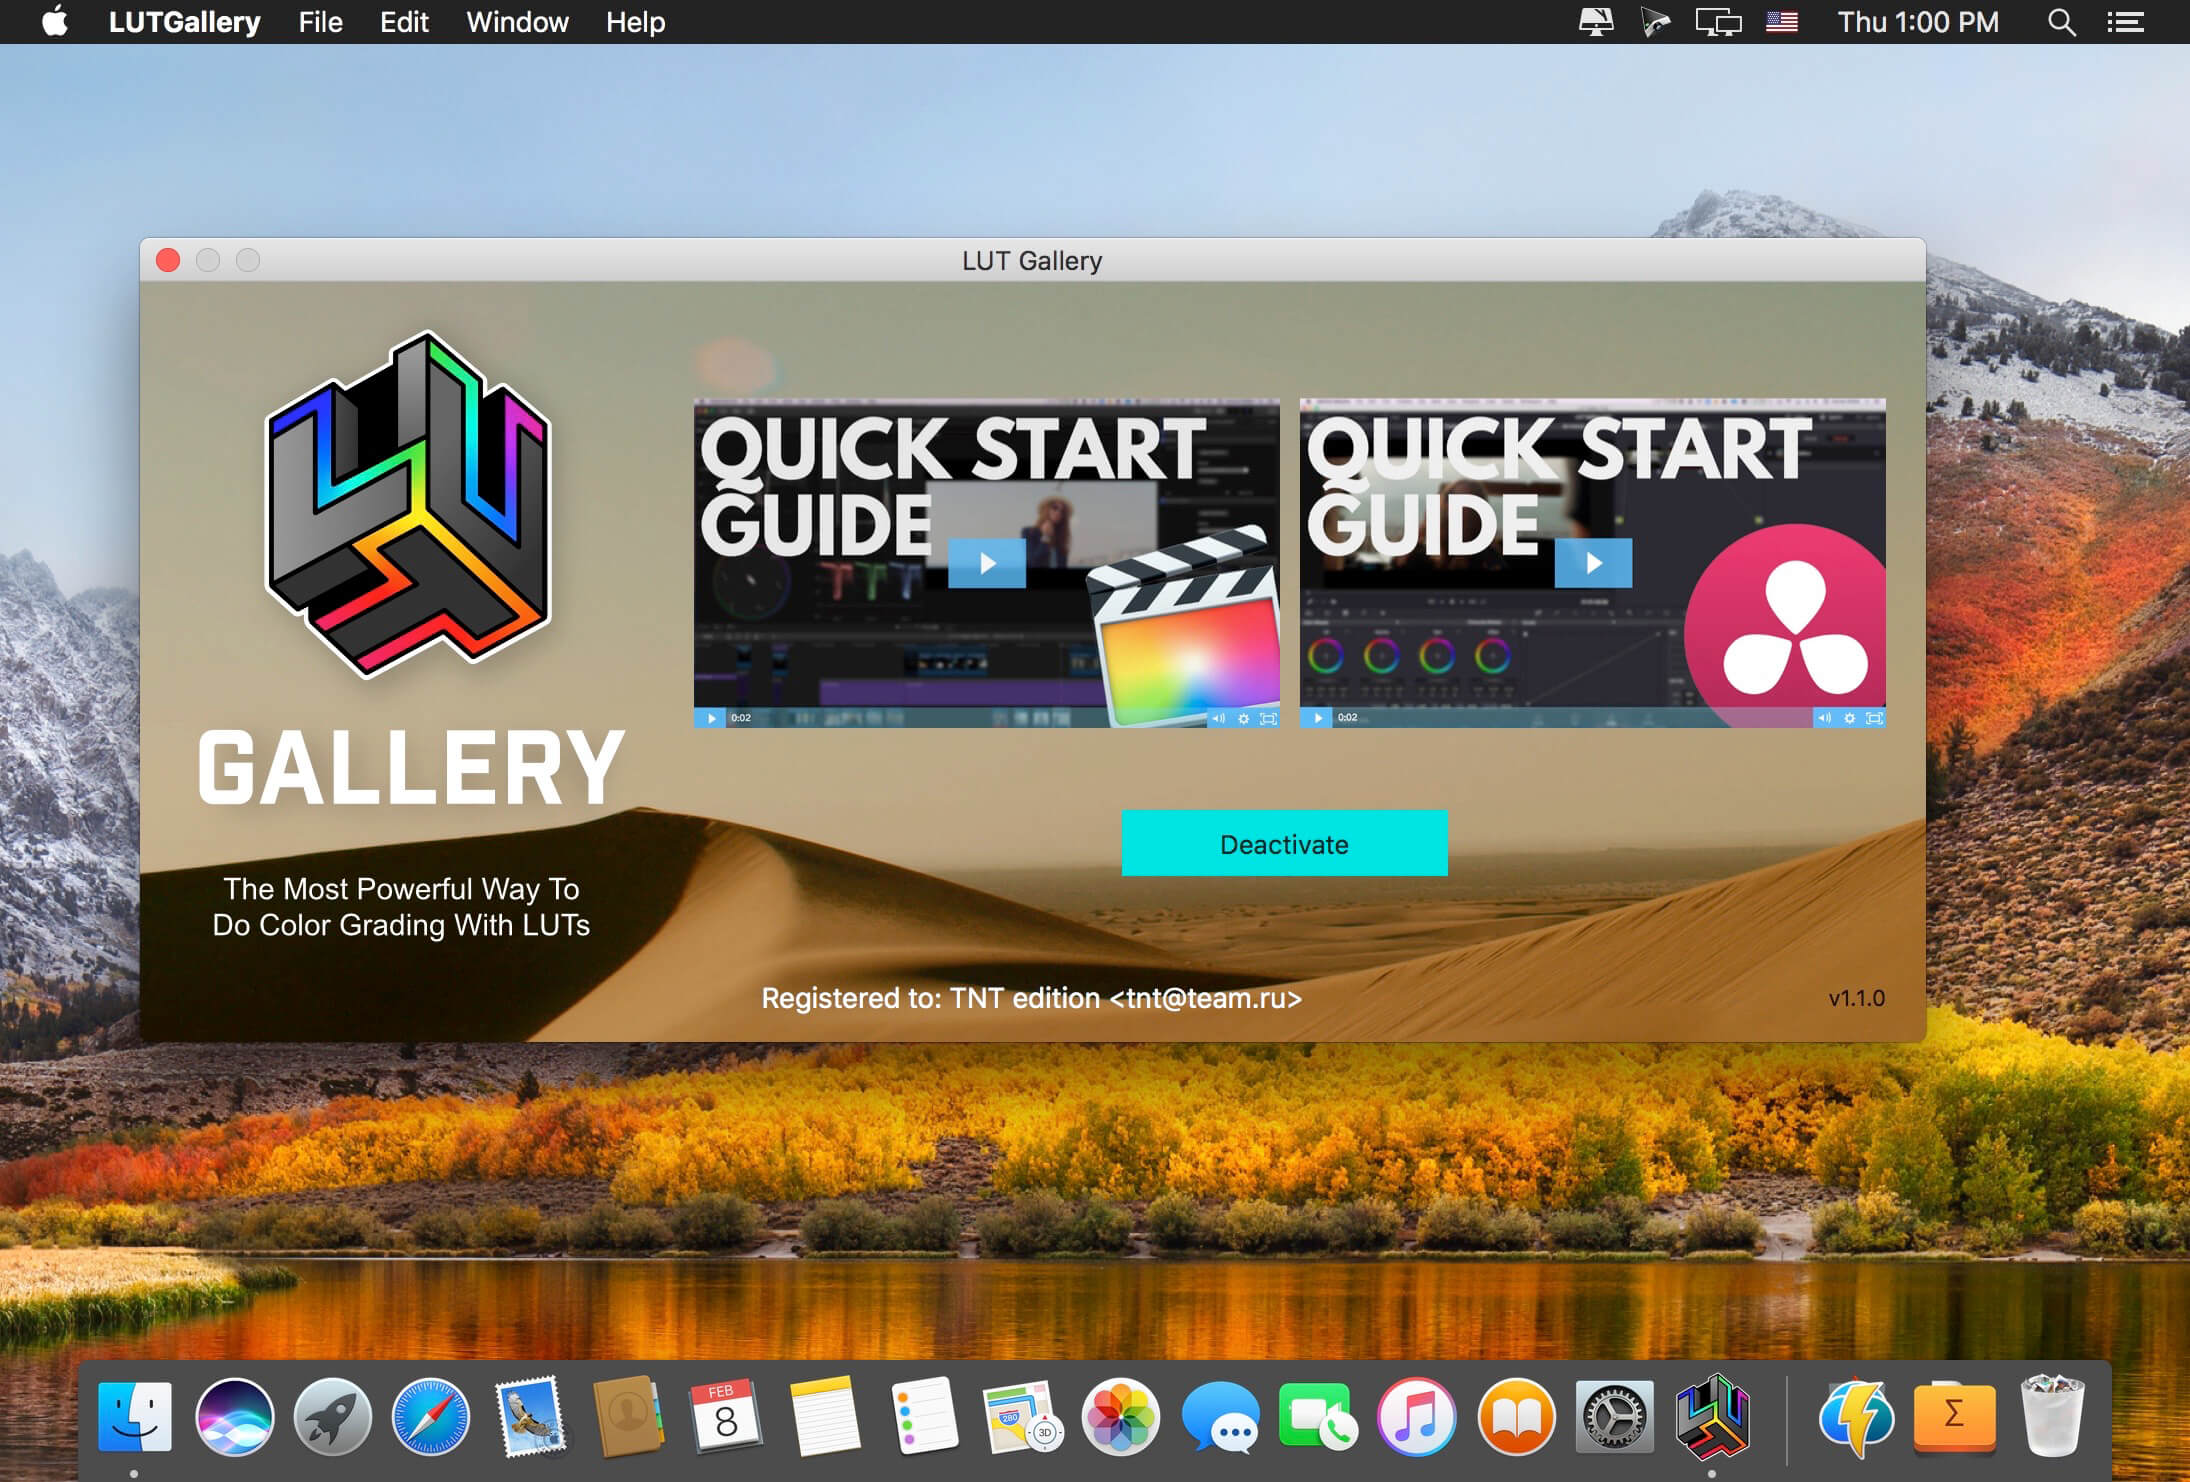Viewport: 2190px width, 1482px height.
Task: Open Finder from the Dock
Action: coord(135,1416)
